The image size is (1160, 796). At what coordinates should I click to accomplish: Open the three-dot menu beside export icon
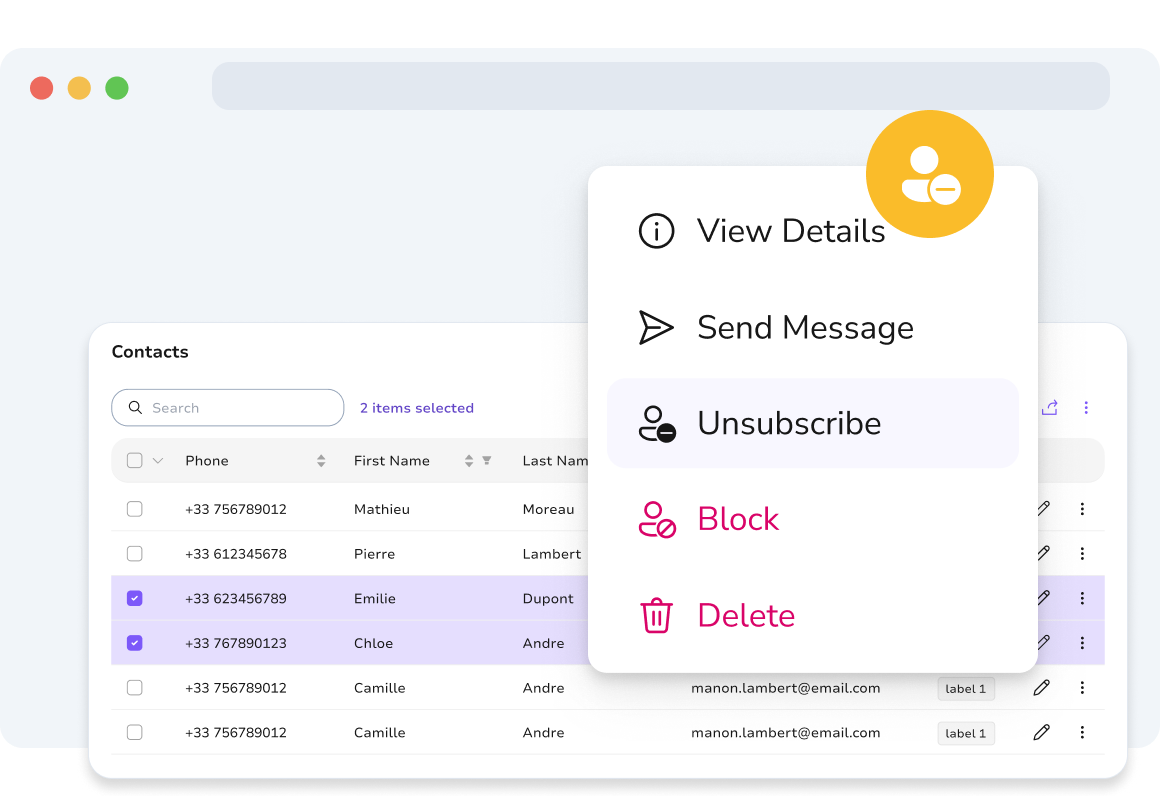click(x=1085, y=408)
